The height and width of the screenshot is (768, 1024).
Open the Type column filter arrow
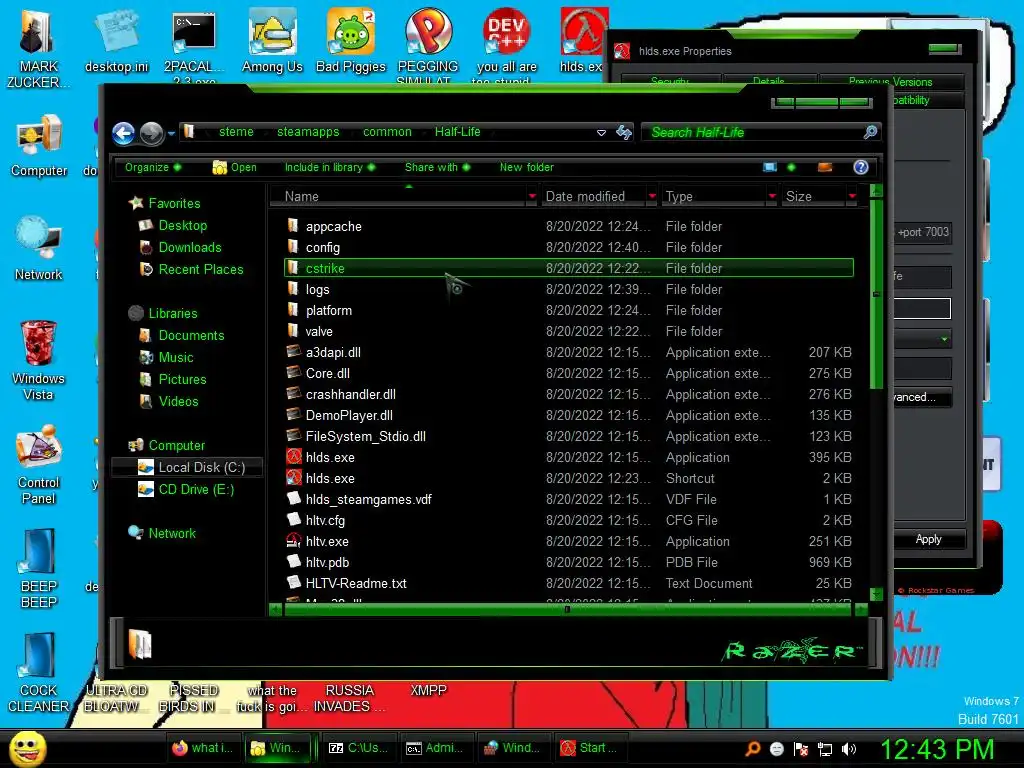point(772,197)
